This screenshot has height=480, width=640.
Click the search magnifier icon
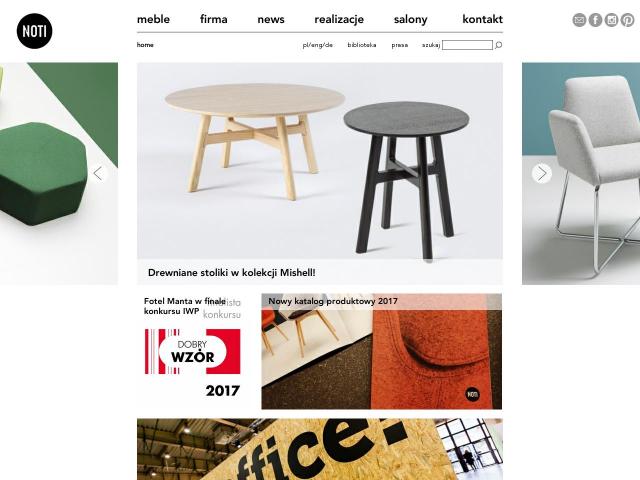[x=498, y=45]
